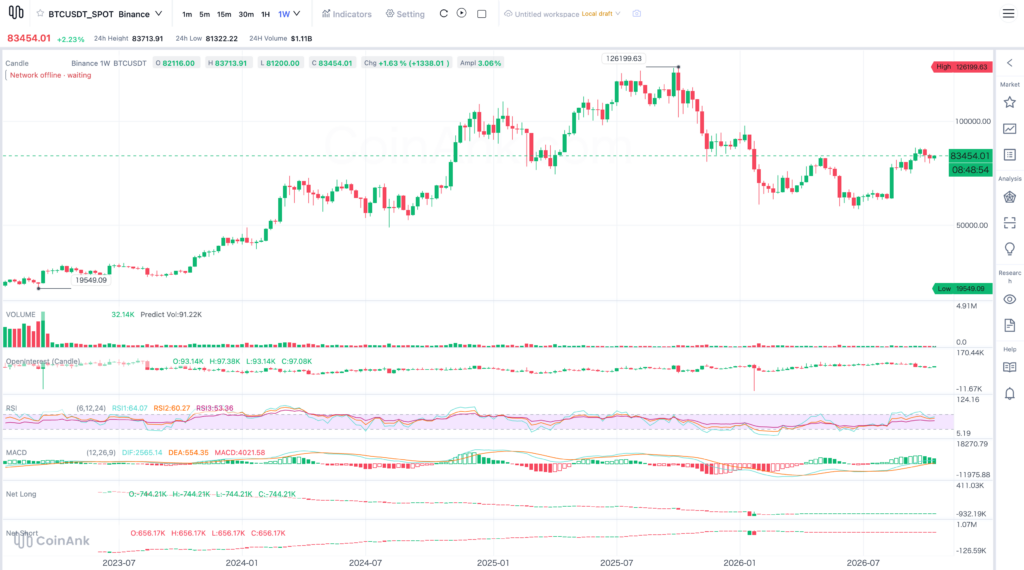Click the fullscreen square icon in the toolbar
The image size is (1024, 570).
[482, 14]
